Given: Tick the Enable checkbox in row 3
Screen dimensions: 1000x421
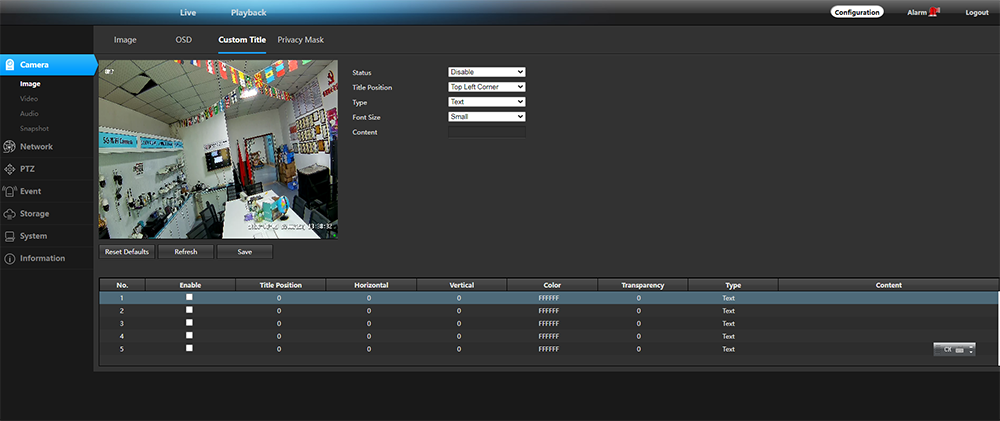Looking at the screenshot, I should coord(189,323).
